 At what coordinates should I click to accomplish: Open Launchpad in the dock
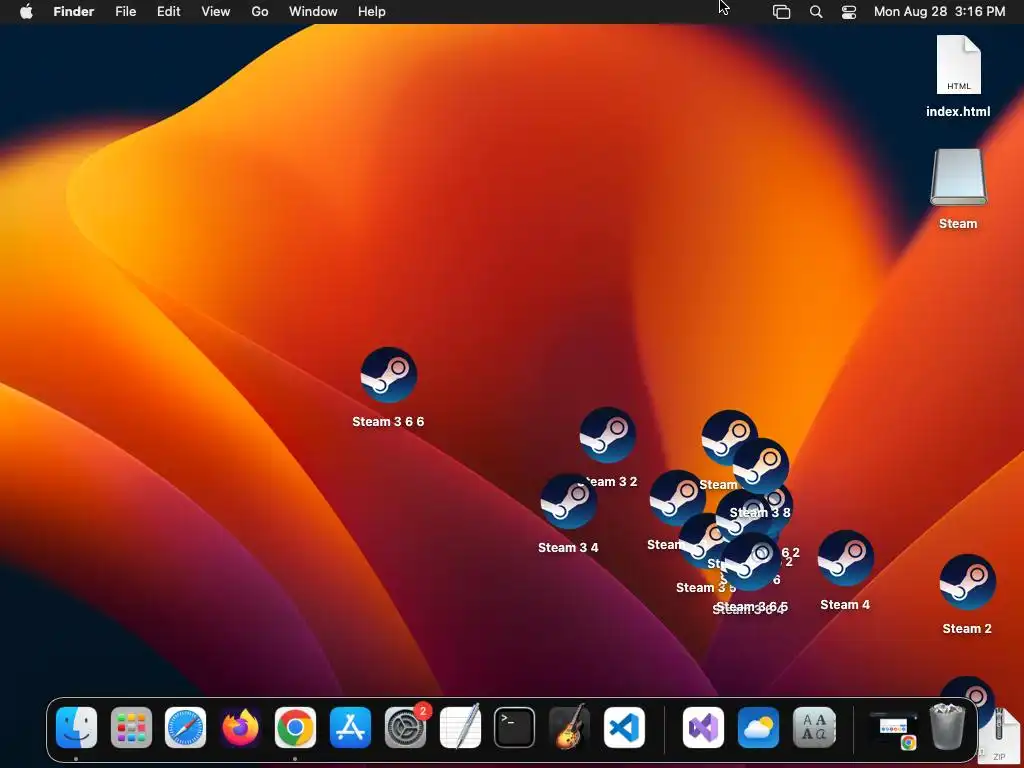tap(131, 727)
